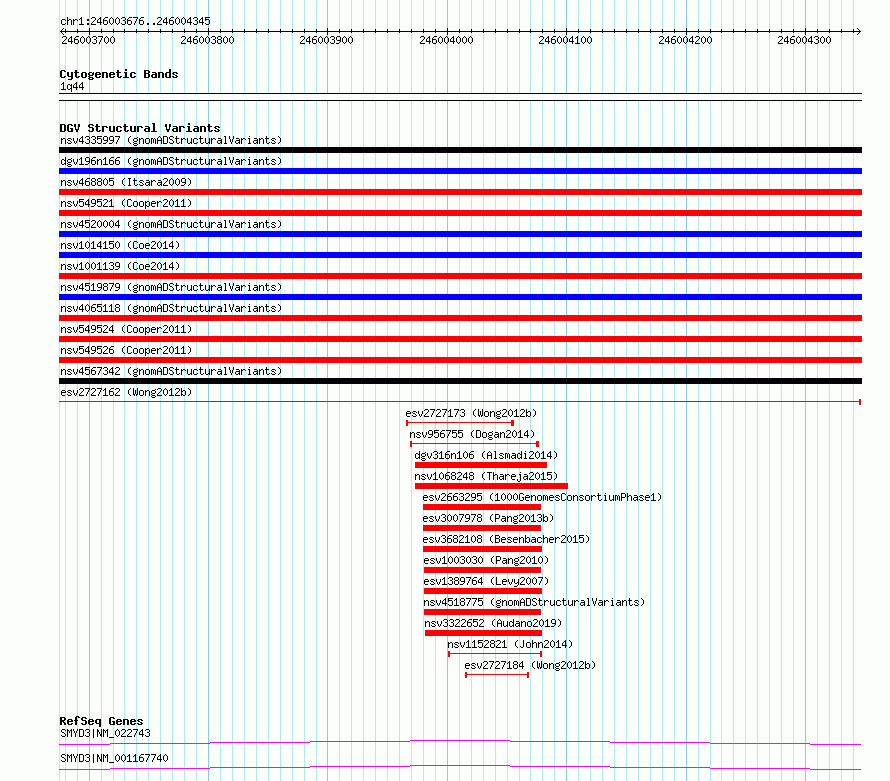Screen dimensions: 890x781
Task: Select variant label dgv196n166 (gnomADStructuralVariants)
Action: coord(171,161)
